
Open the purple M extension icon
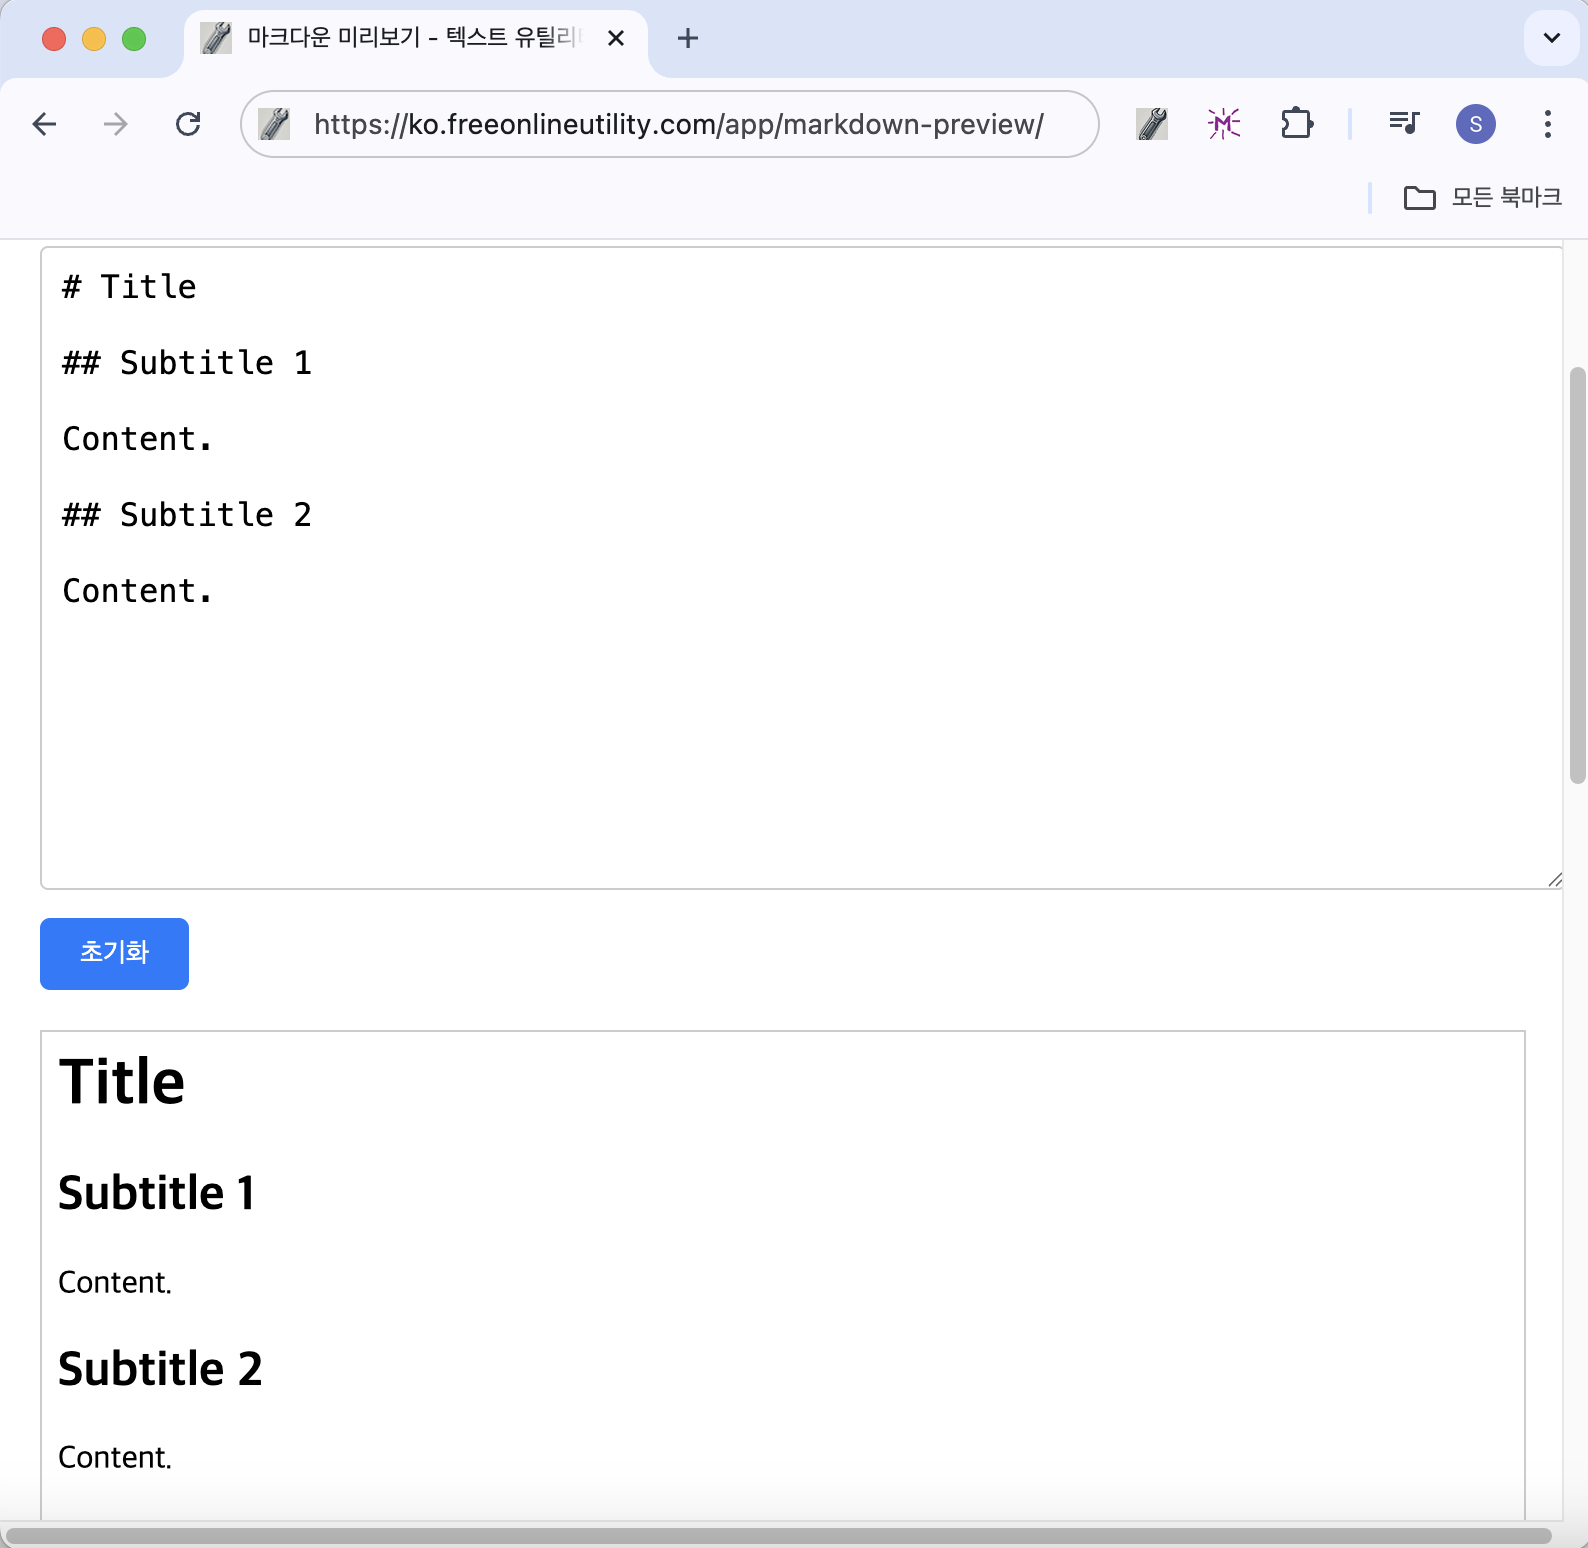click(x=1224, y=124)
